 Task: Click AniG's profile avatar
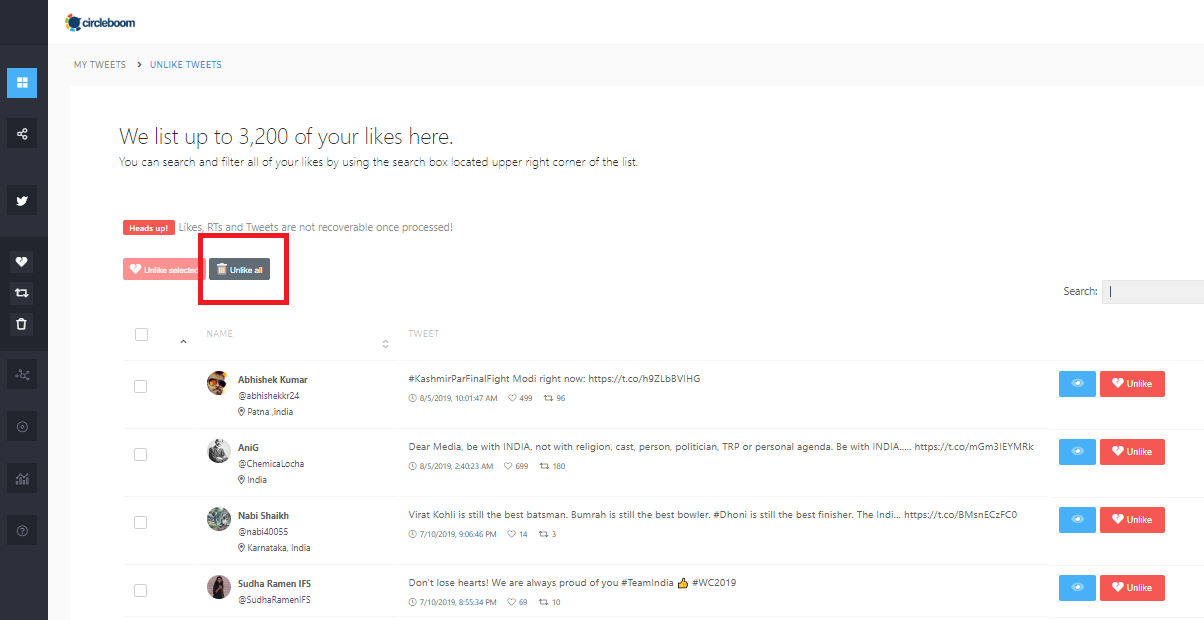219,451
